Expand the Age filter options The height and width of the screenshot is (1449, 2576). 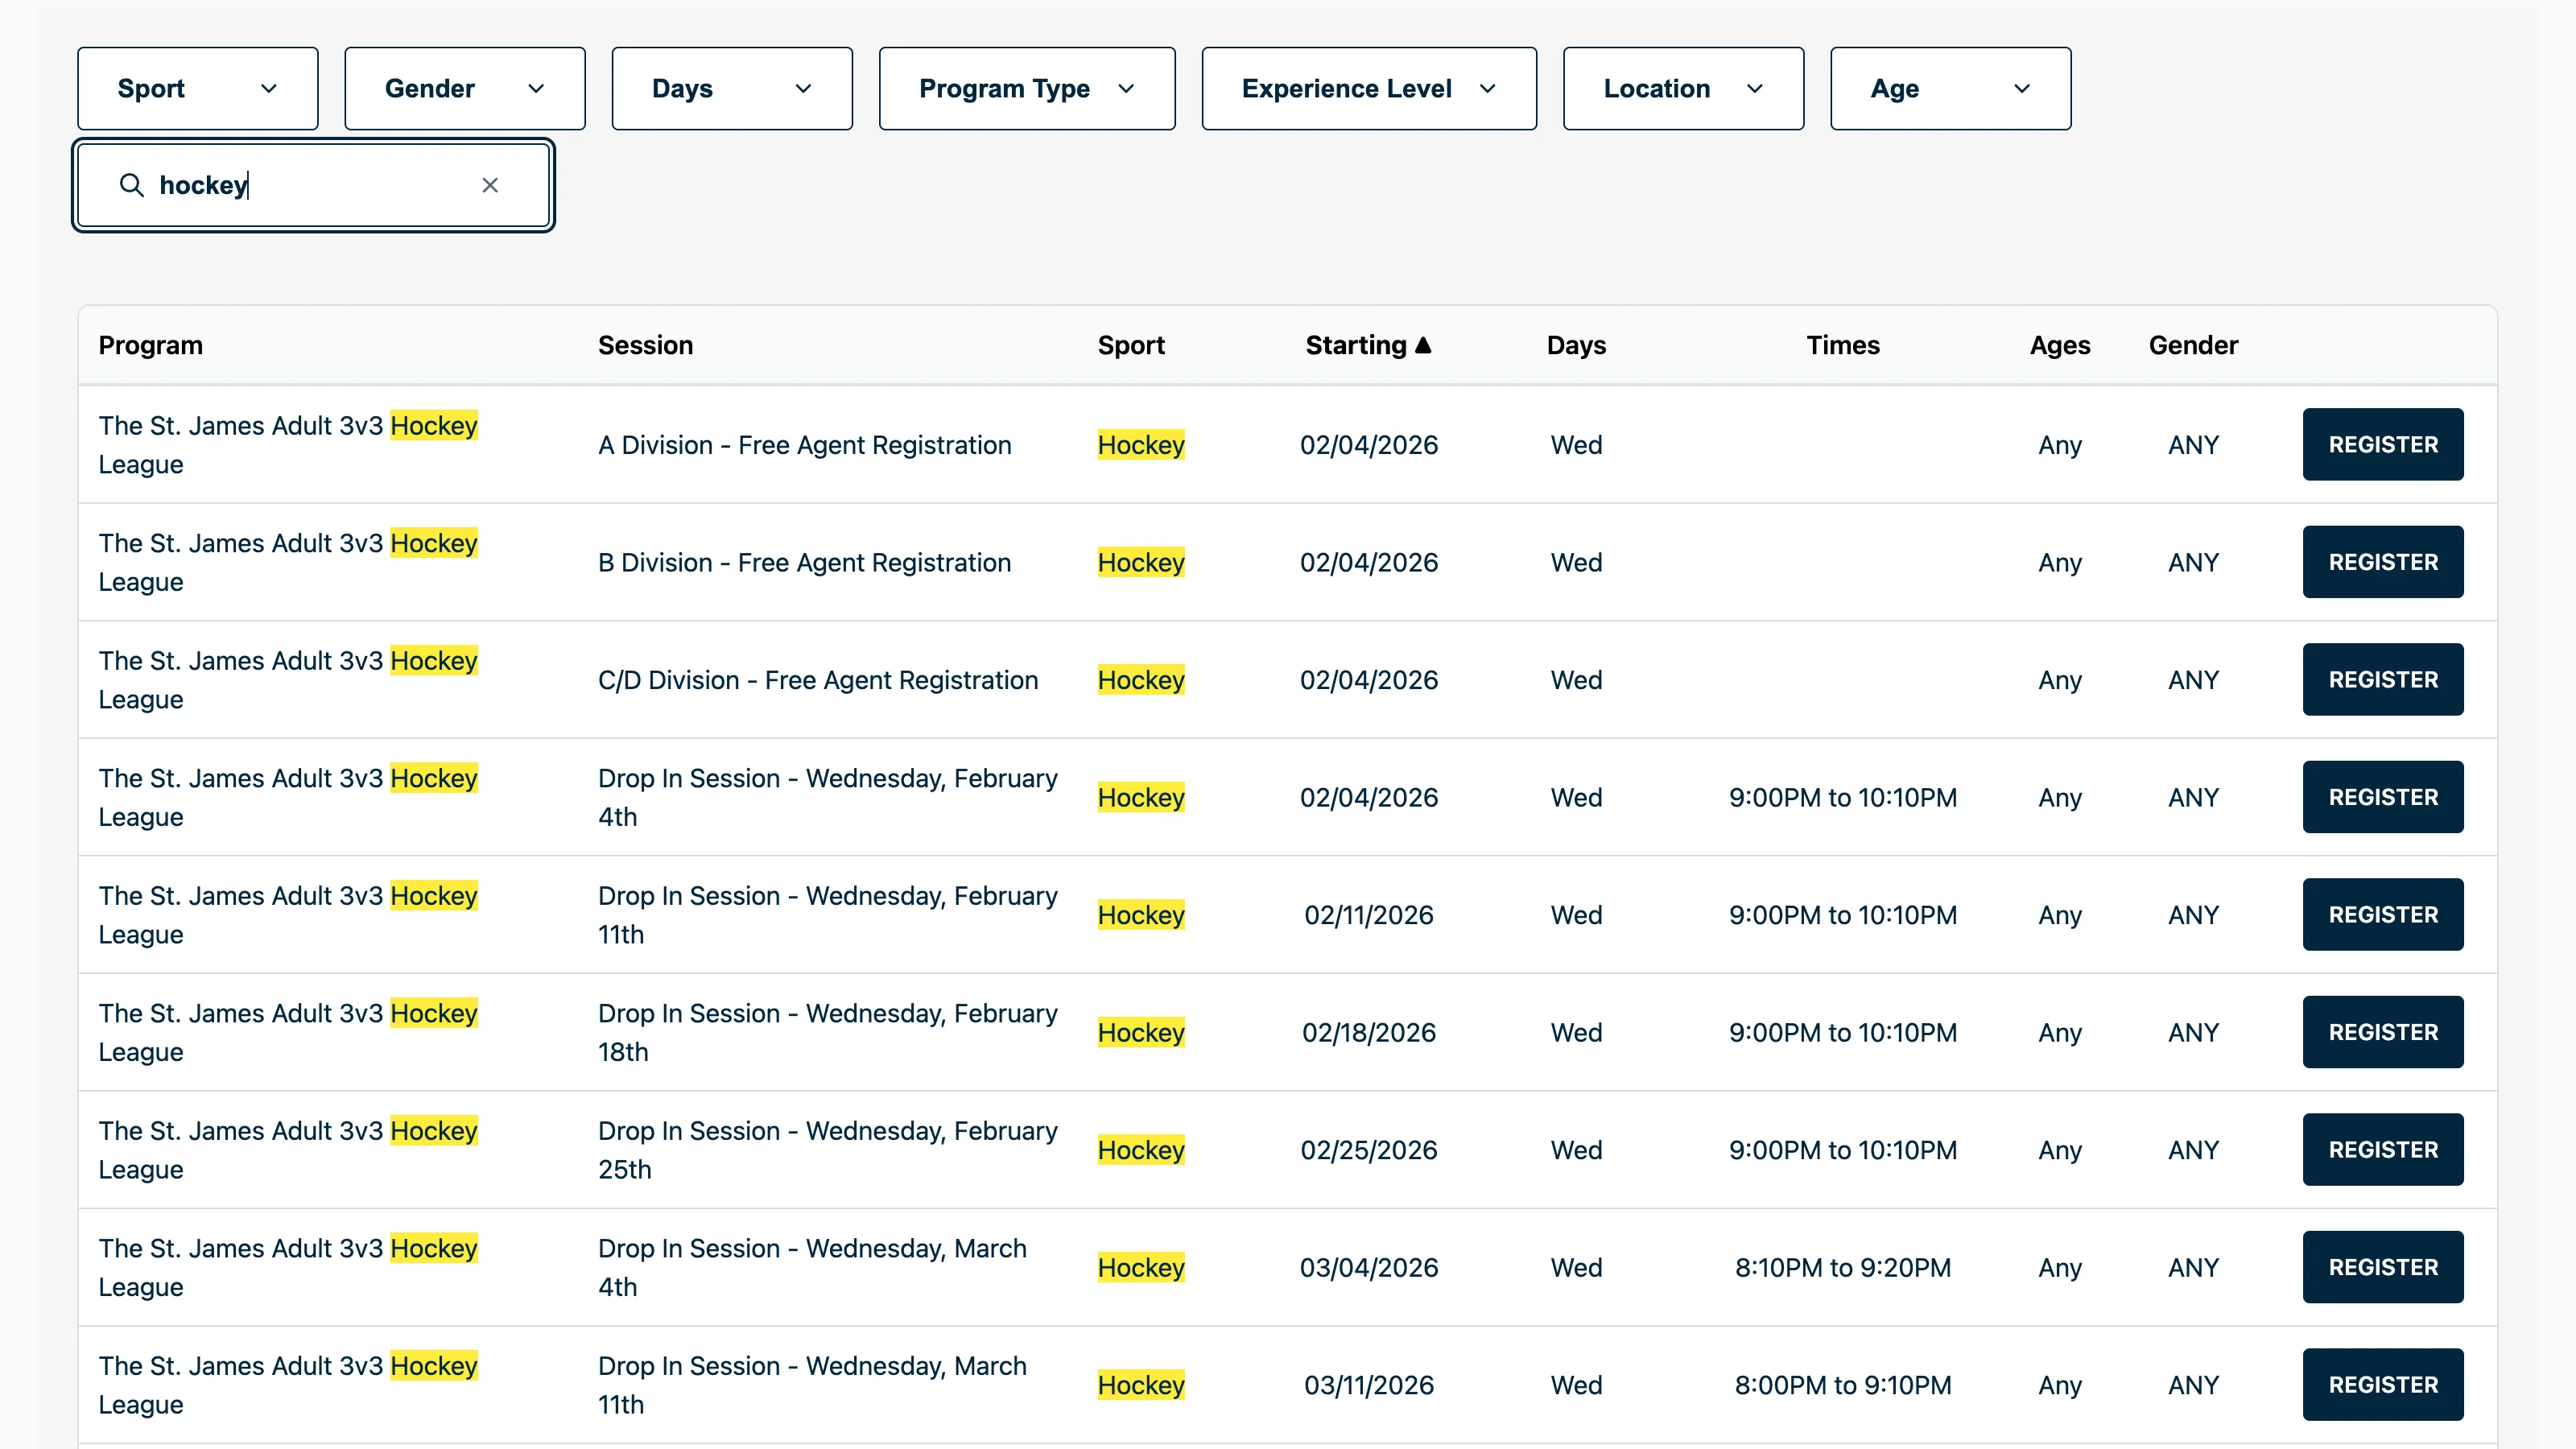(1949, 88)
